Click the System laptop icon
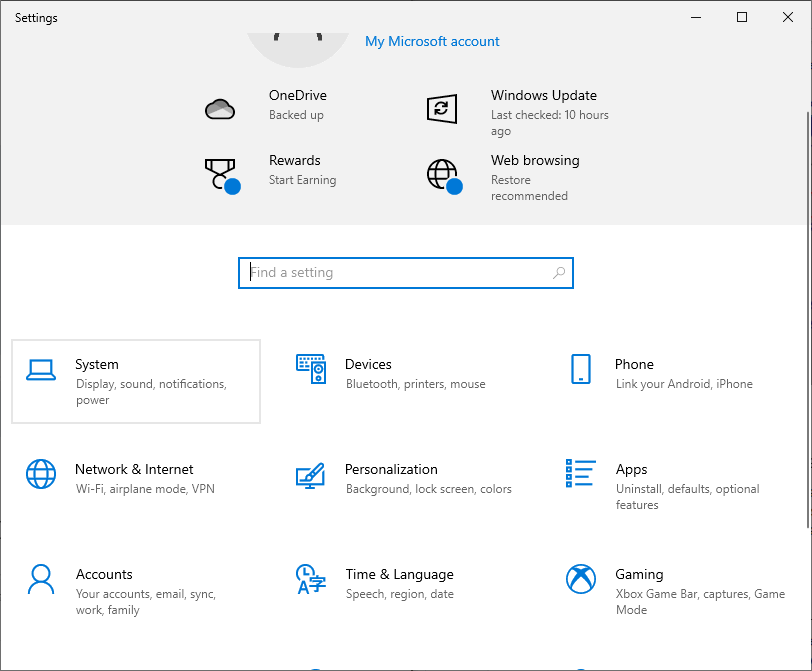This screenshot has height=671, width=812. click(41, 370)
